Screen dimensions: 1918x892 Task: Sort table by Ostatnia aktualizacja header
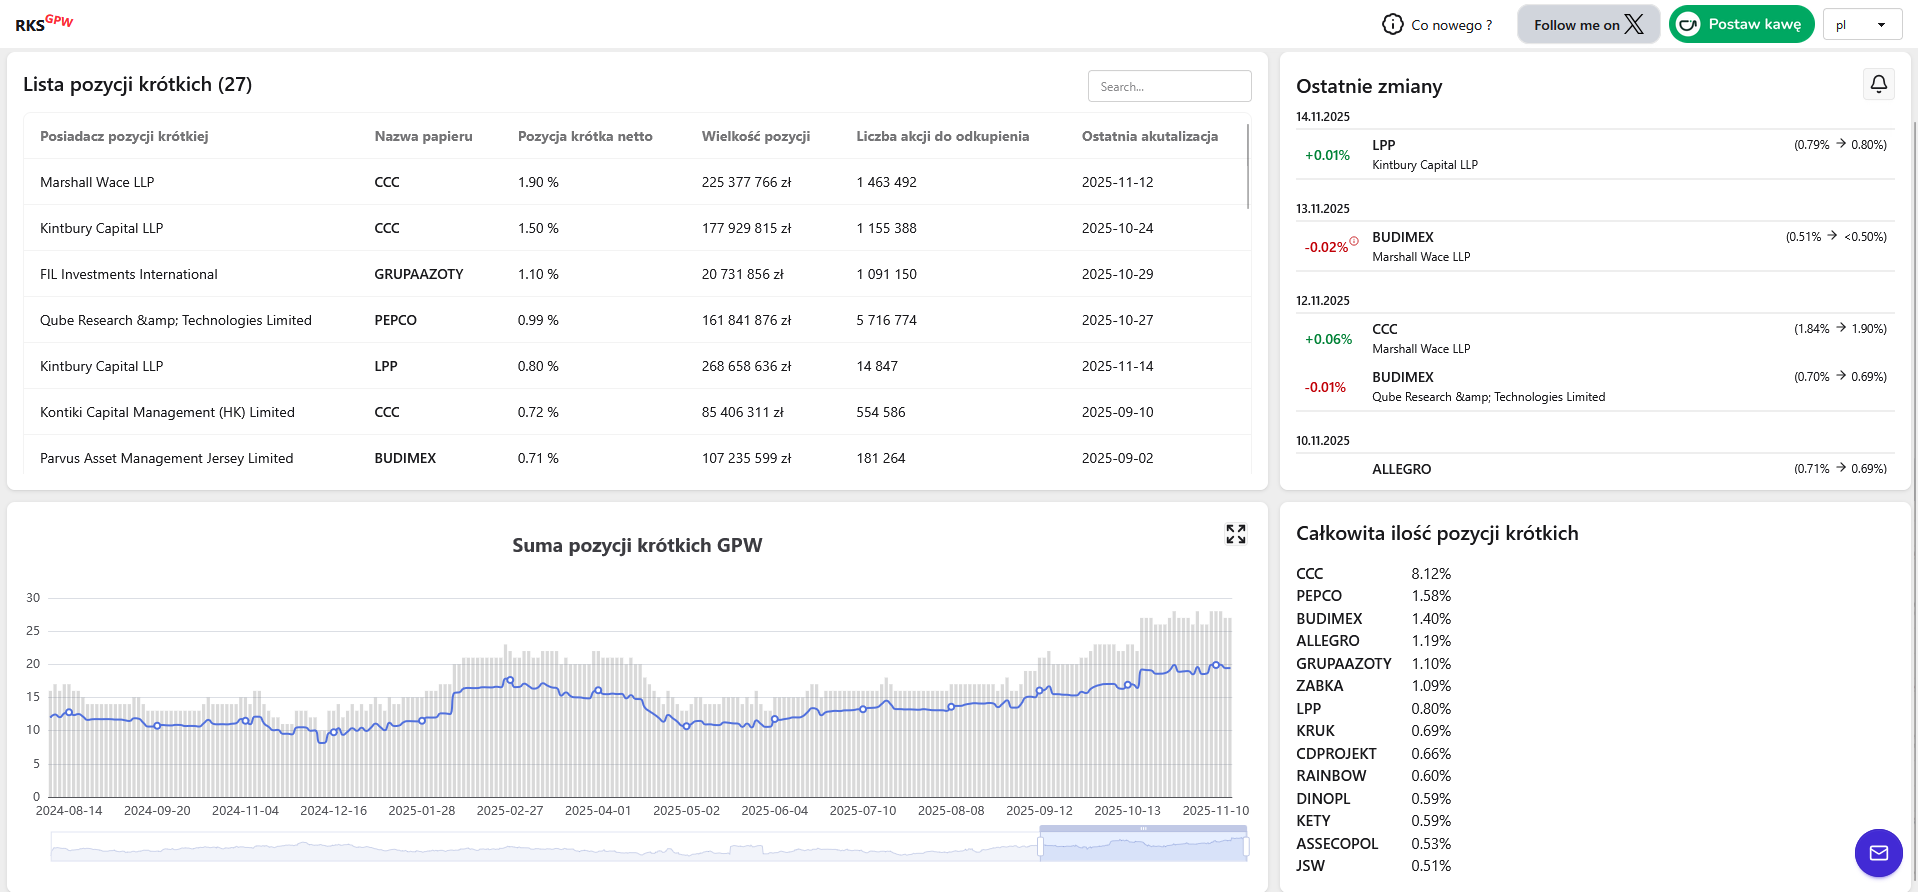tap(1149, 136)
